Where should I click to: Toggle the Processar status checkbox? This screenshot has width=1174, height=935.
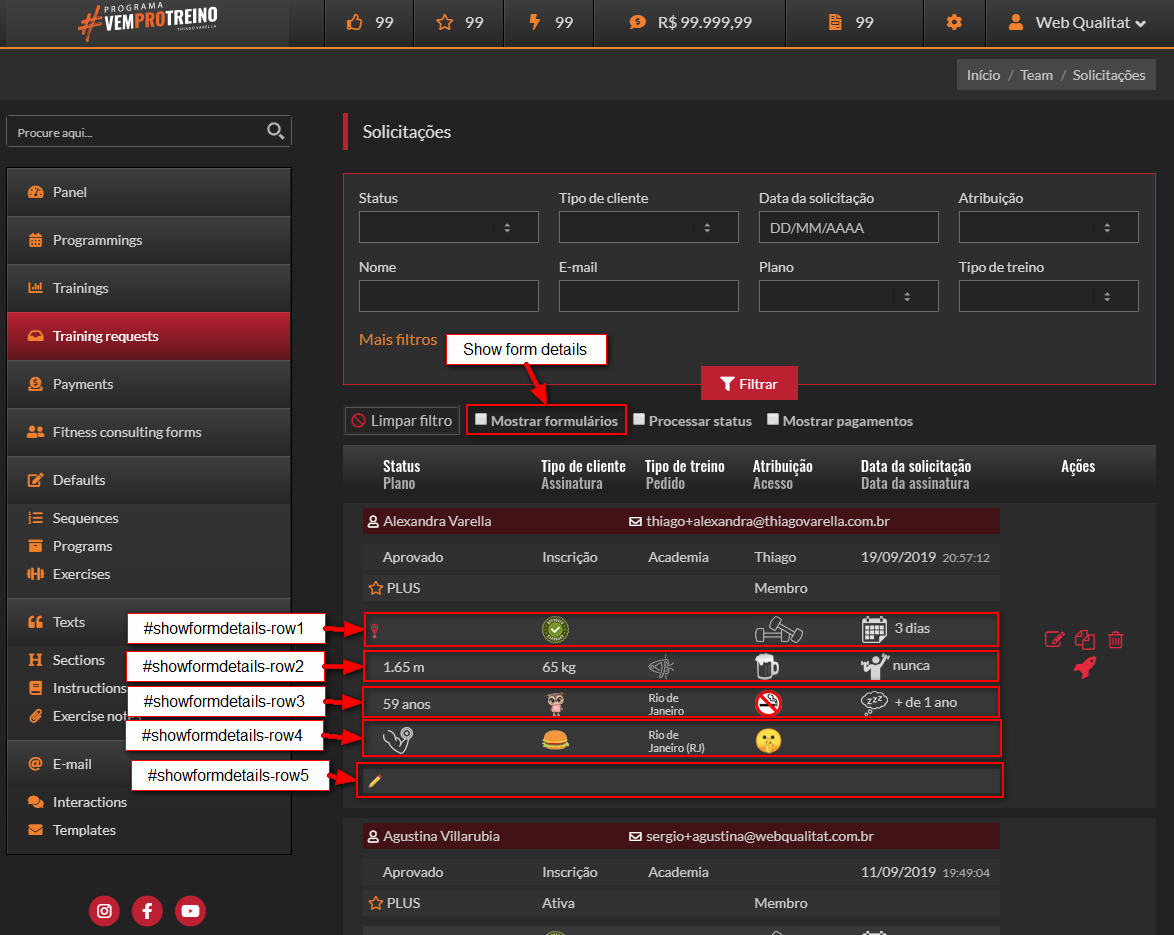(x=639, y=419)
